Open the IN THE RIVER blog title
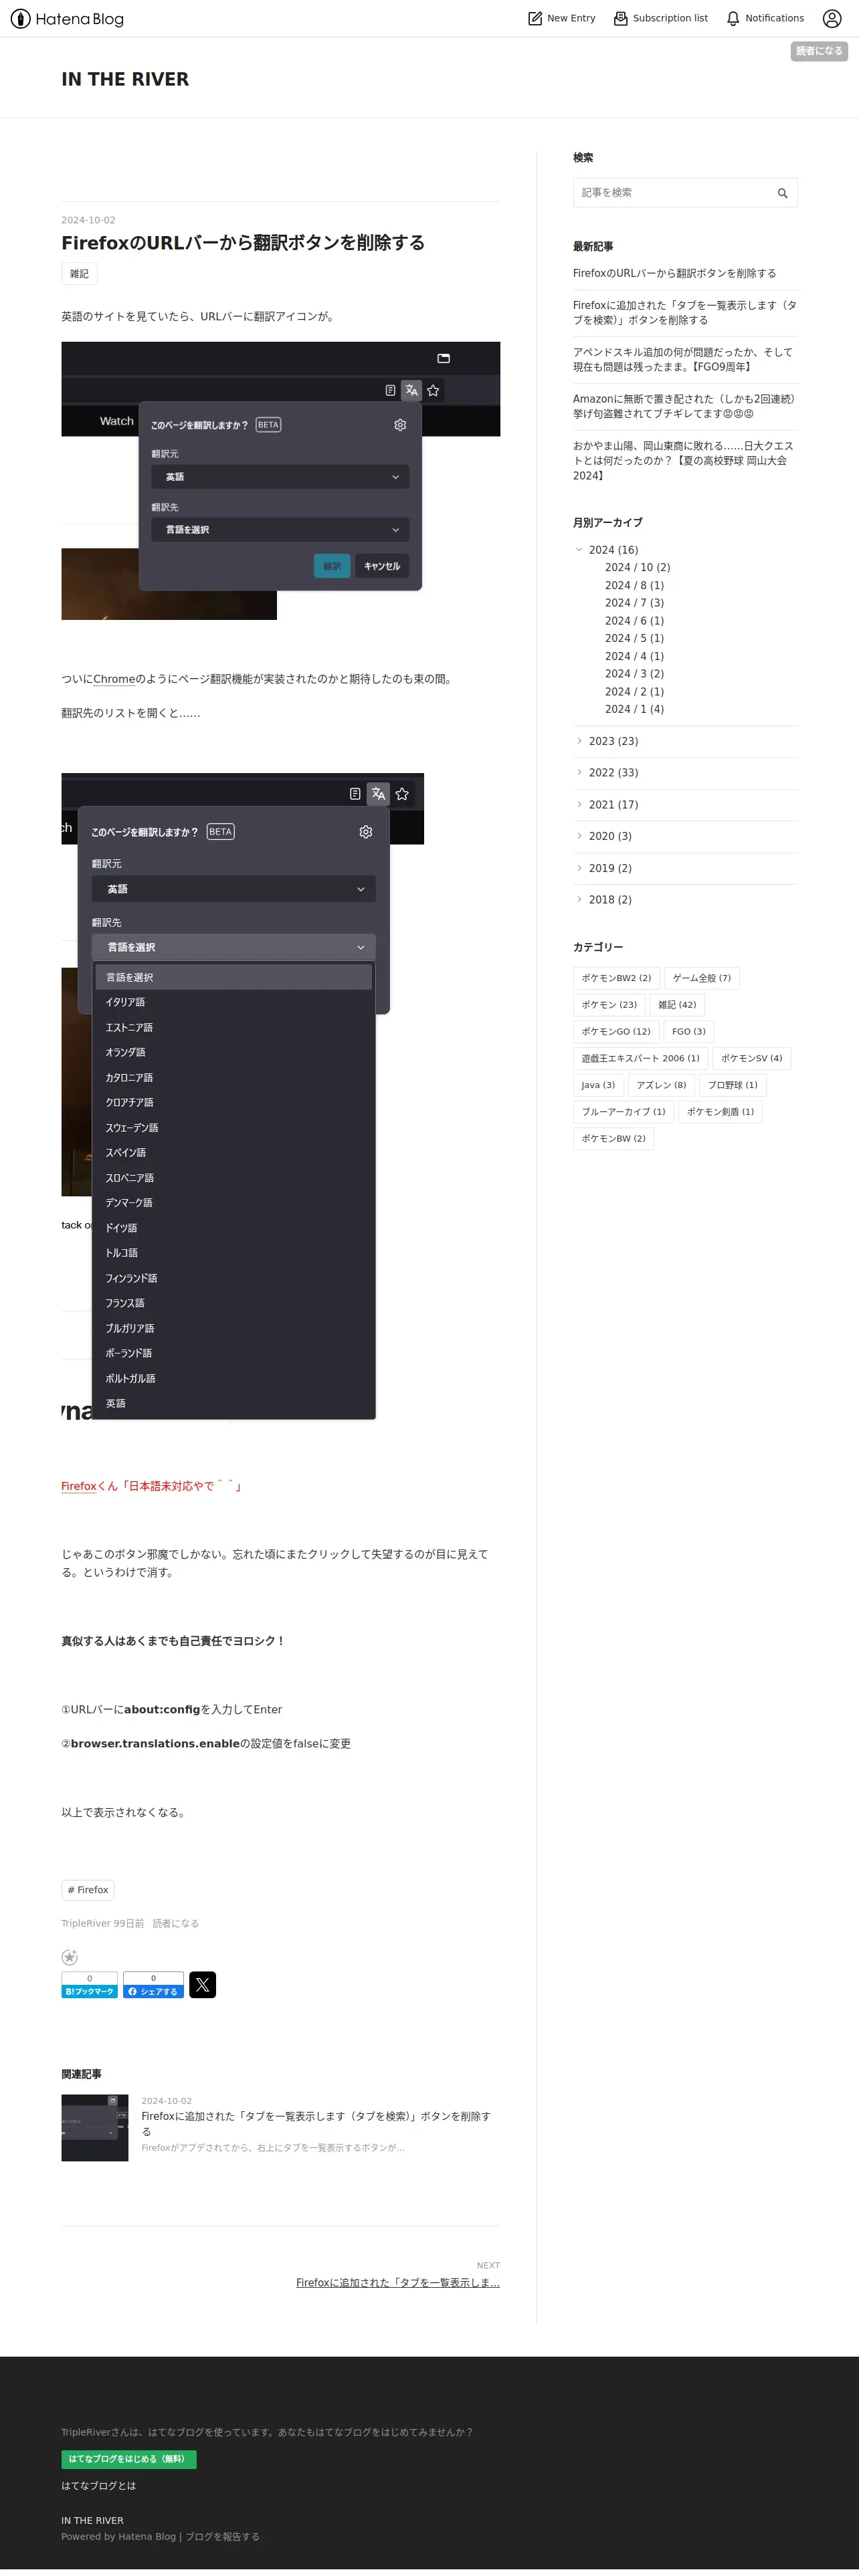The height and width of the screenshot is (2576, 859). tap(125, 79)
